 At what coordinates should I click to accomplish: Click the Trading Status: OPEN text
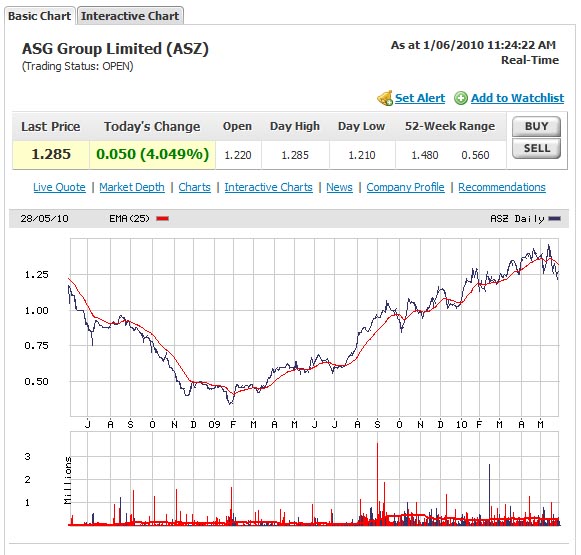coord(77,66)
